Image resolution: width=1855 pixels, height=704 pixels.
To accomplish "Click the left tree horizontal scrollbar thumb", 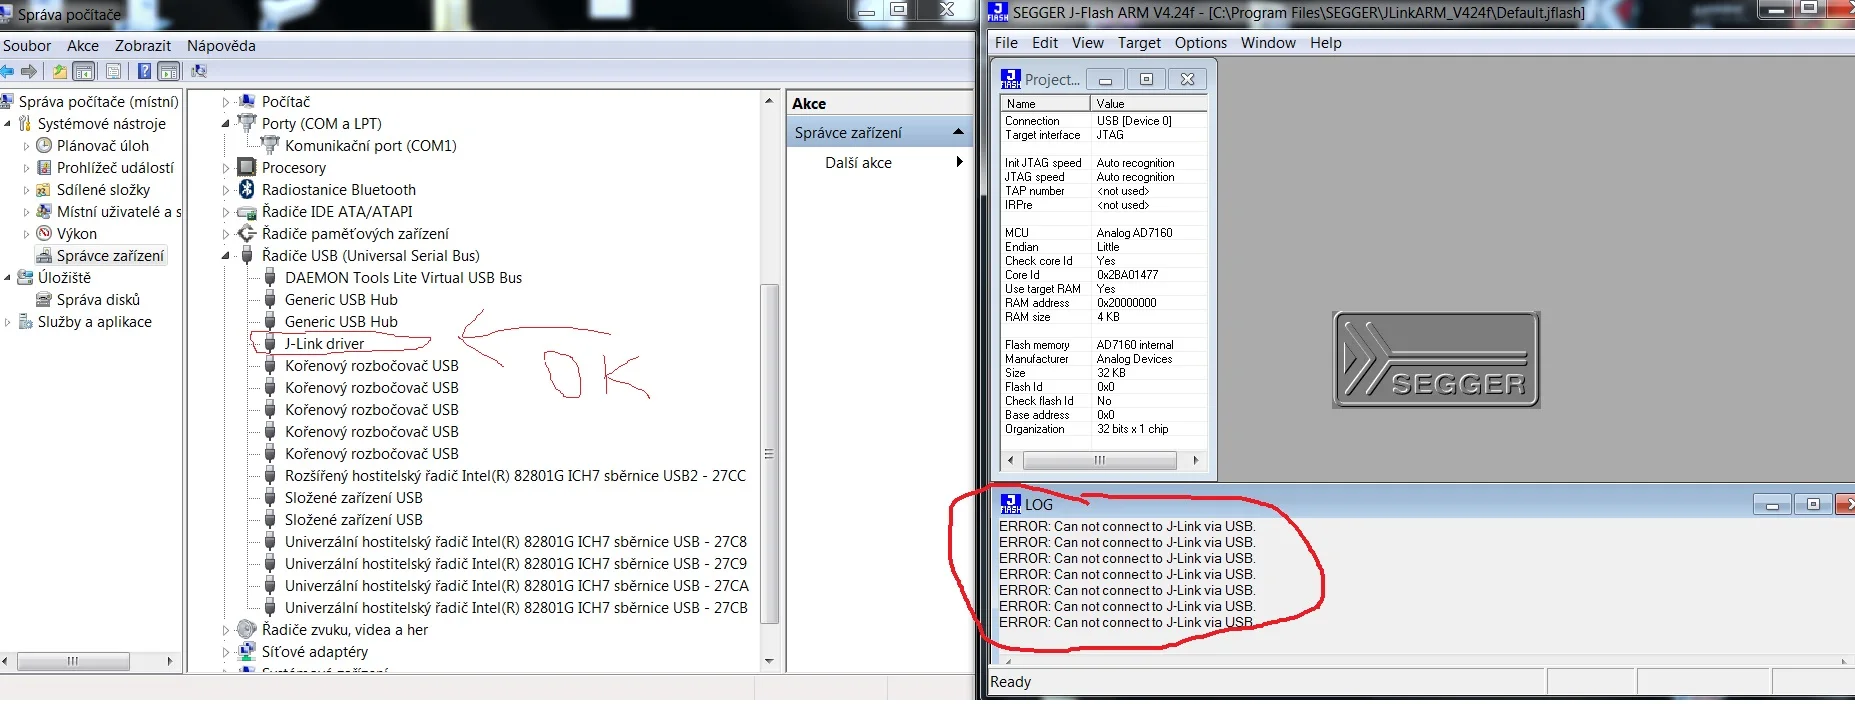I will pyautogui.click(x=73, y=661).
